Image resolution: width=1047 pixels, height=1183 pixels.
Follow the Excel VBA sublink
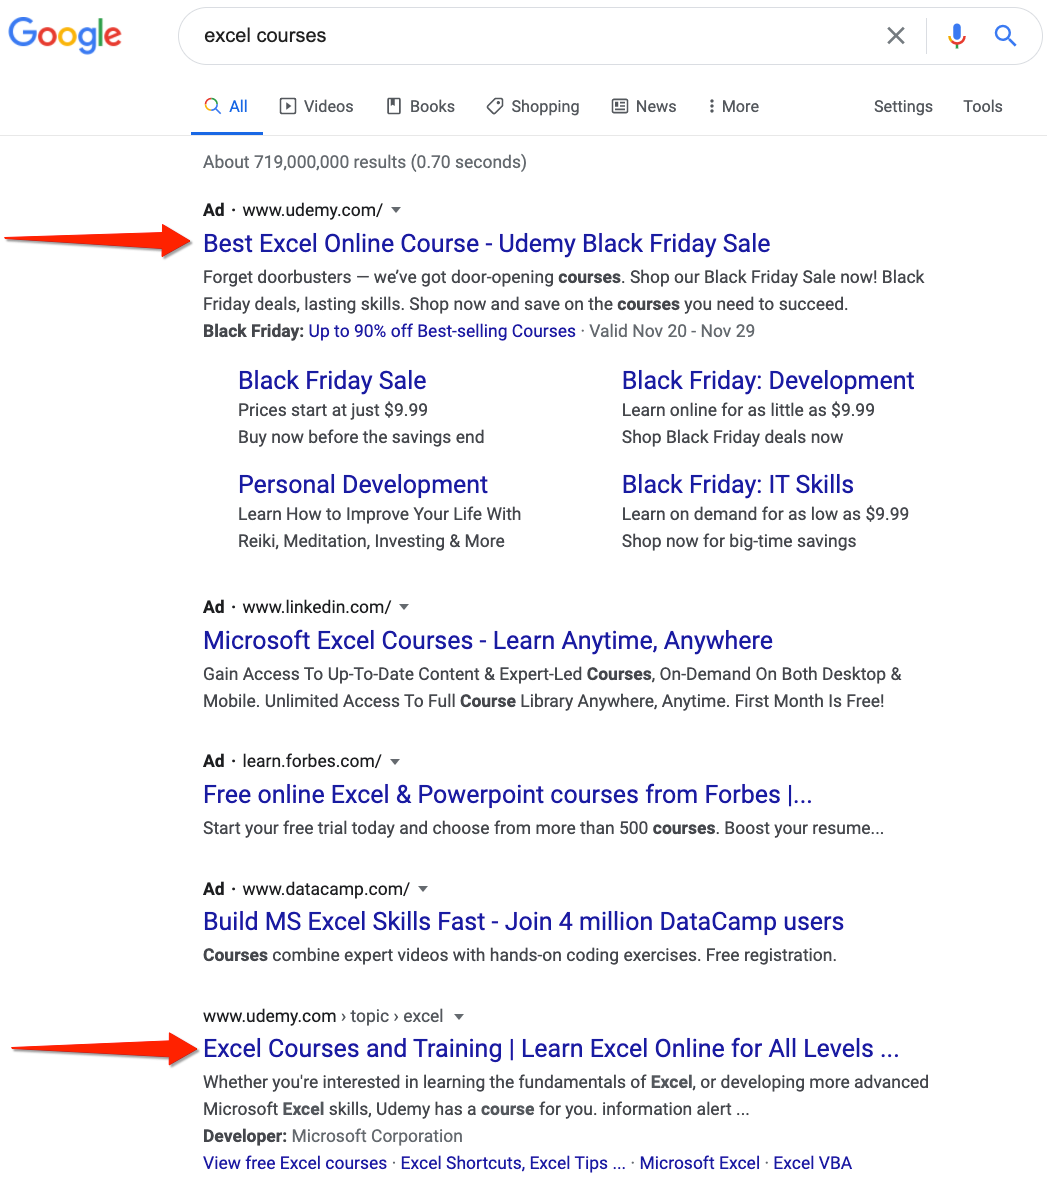tap(812, 1163)
